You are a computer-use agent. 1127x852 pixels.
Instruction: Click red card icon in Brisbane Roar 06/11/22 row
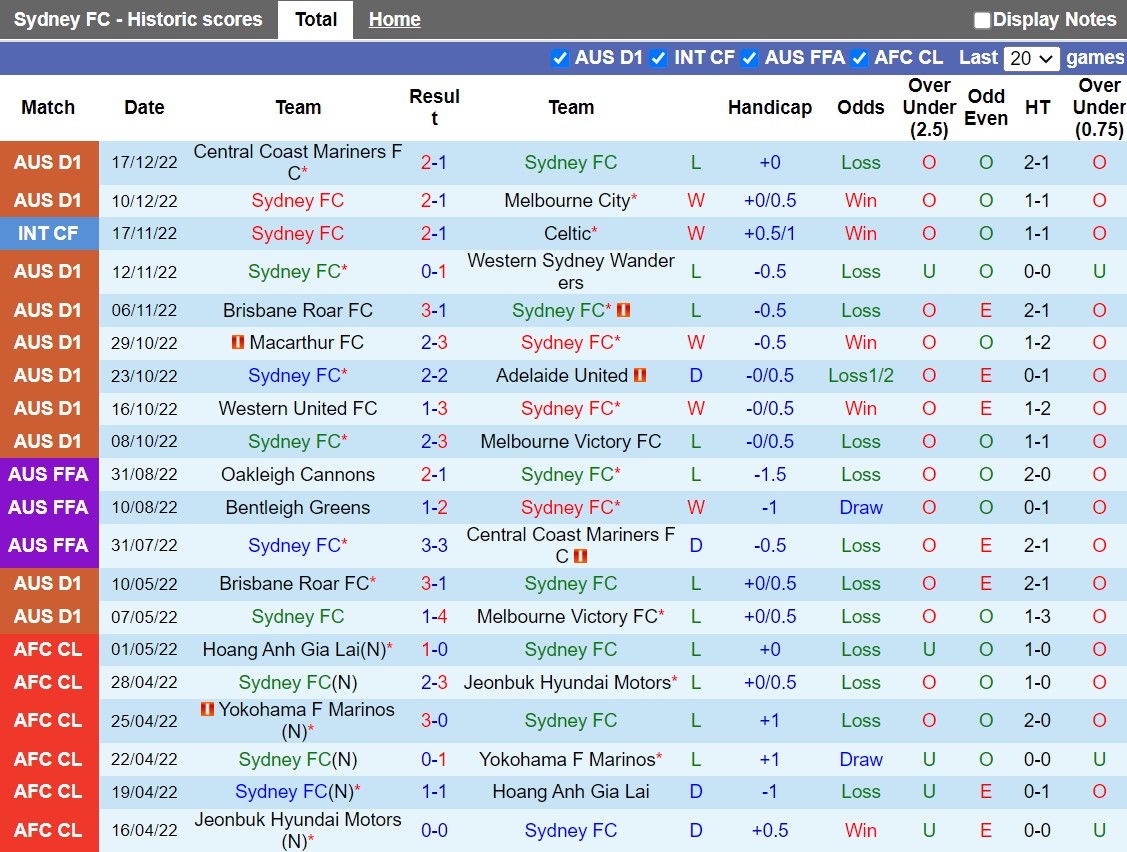624,310
